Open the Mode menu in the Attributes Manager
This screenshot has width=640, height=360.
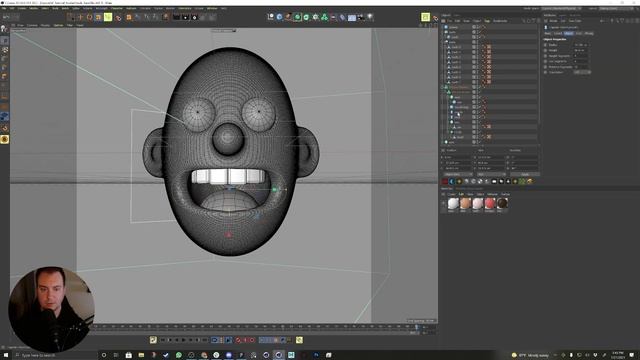coord(553,21)
